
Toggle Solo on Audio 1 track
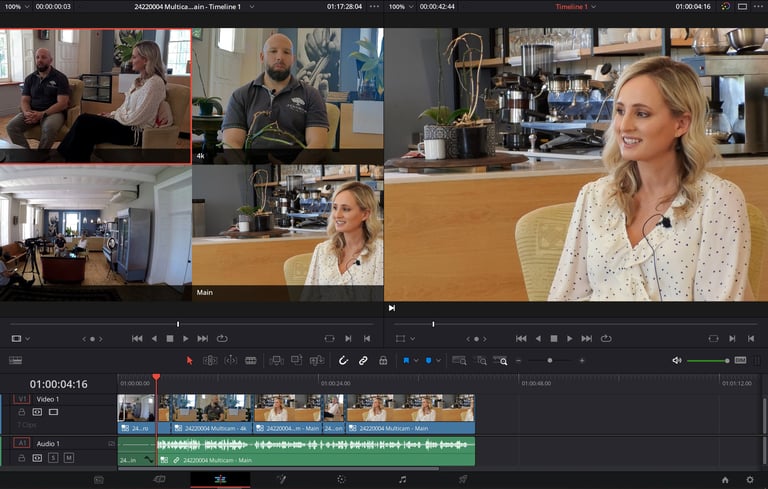[53, 458]
